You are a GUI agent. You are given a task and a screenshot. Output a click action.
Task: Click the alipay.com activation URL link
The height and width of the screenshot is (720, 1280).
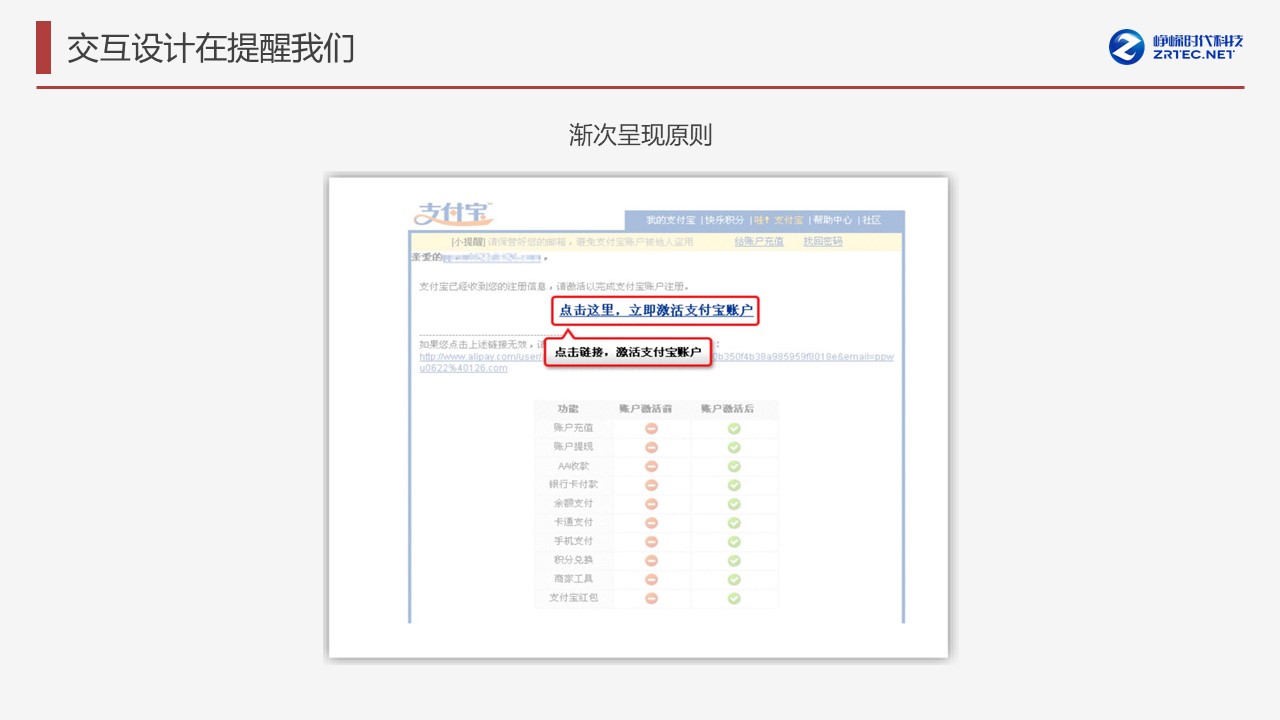(x=656, y=362)
